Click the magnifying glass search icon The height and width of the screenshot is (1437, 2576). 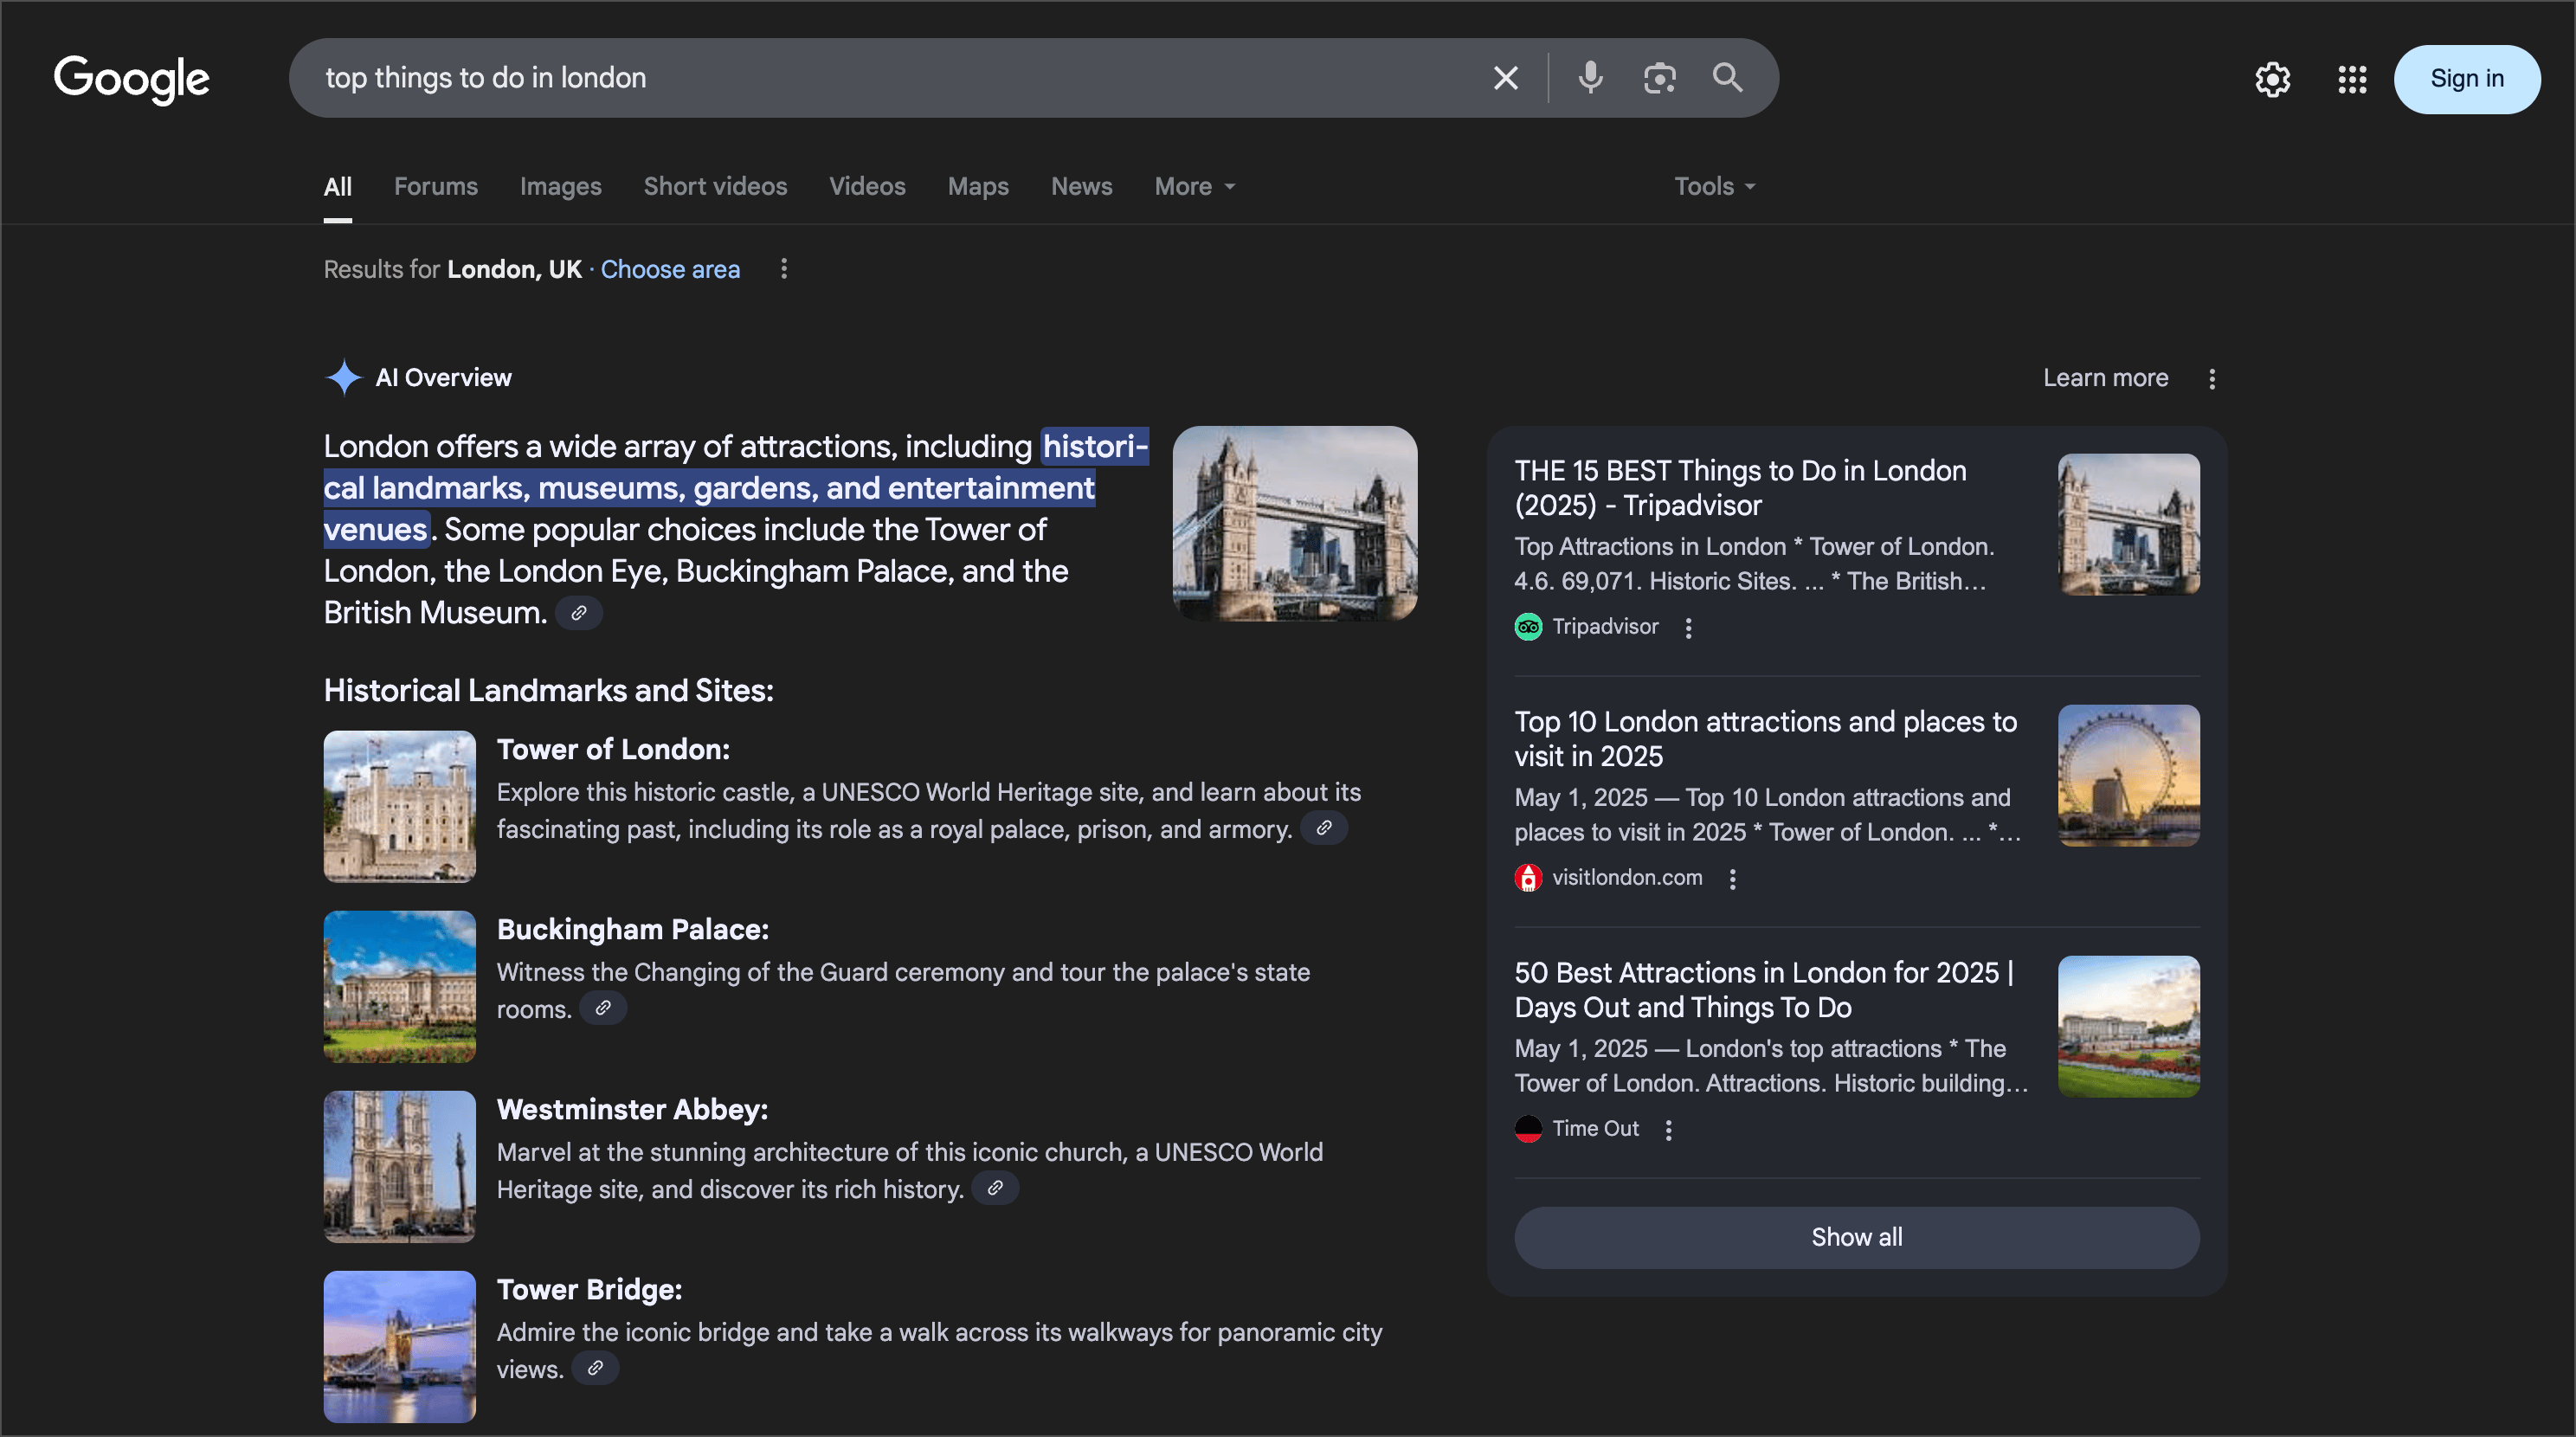pos(1727,78)
